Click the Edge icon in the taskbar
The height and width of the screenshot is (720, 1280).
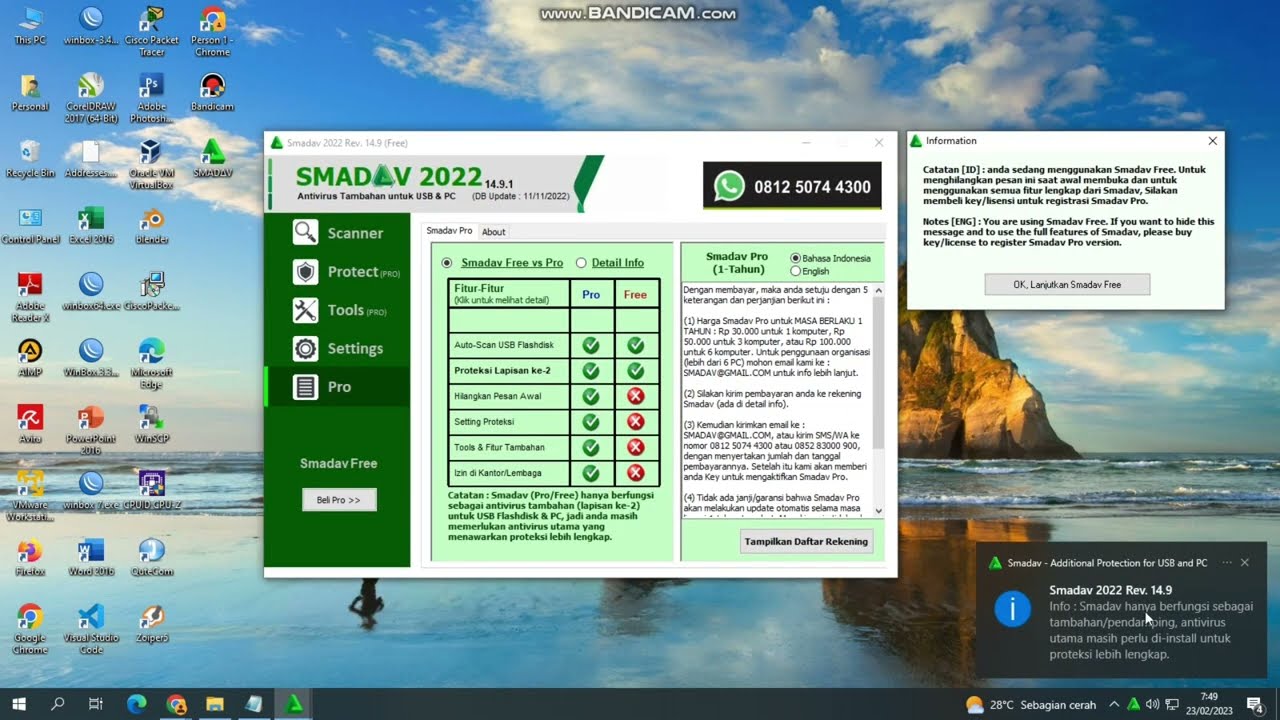137,704
